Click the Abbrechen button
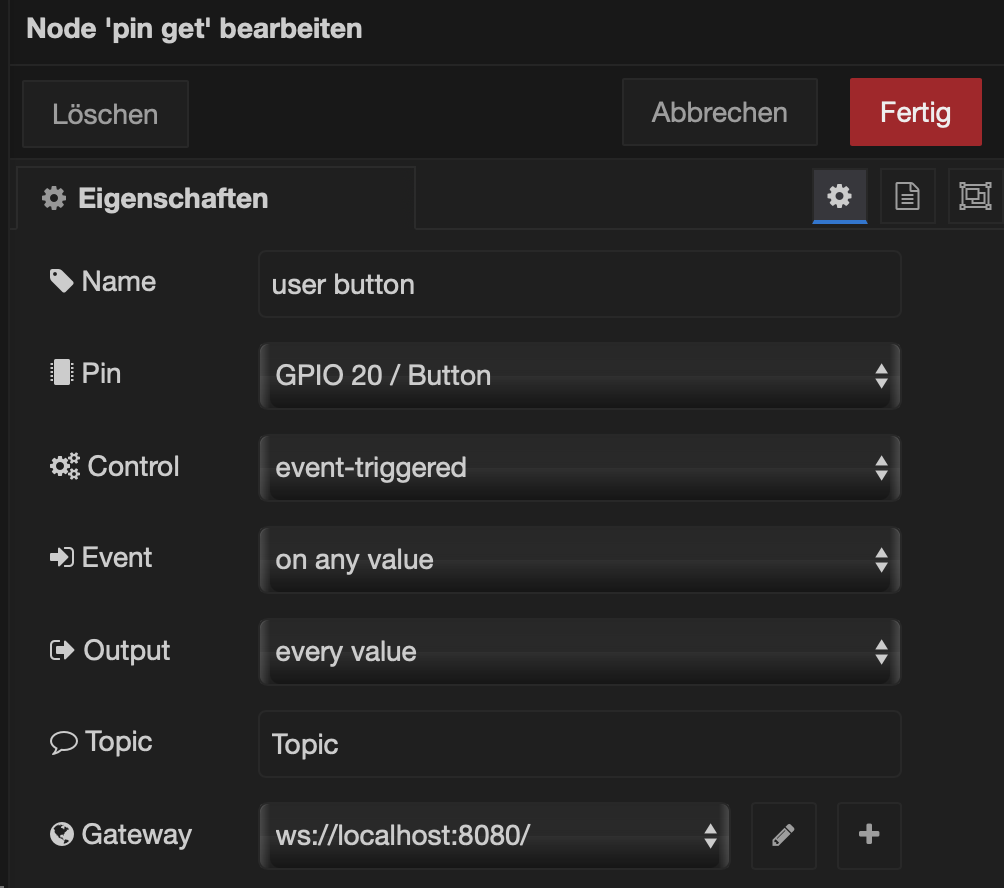The image size is (1004, 888). tap(719, 113)
